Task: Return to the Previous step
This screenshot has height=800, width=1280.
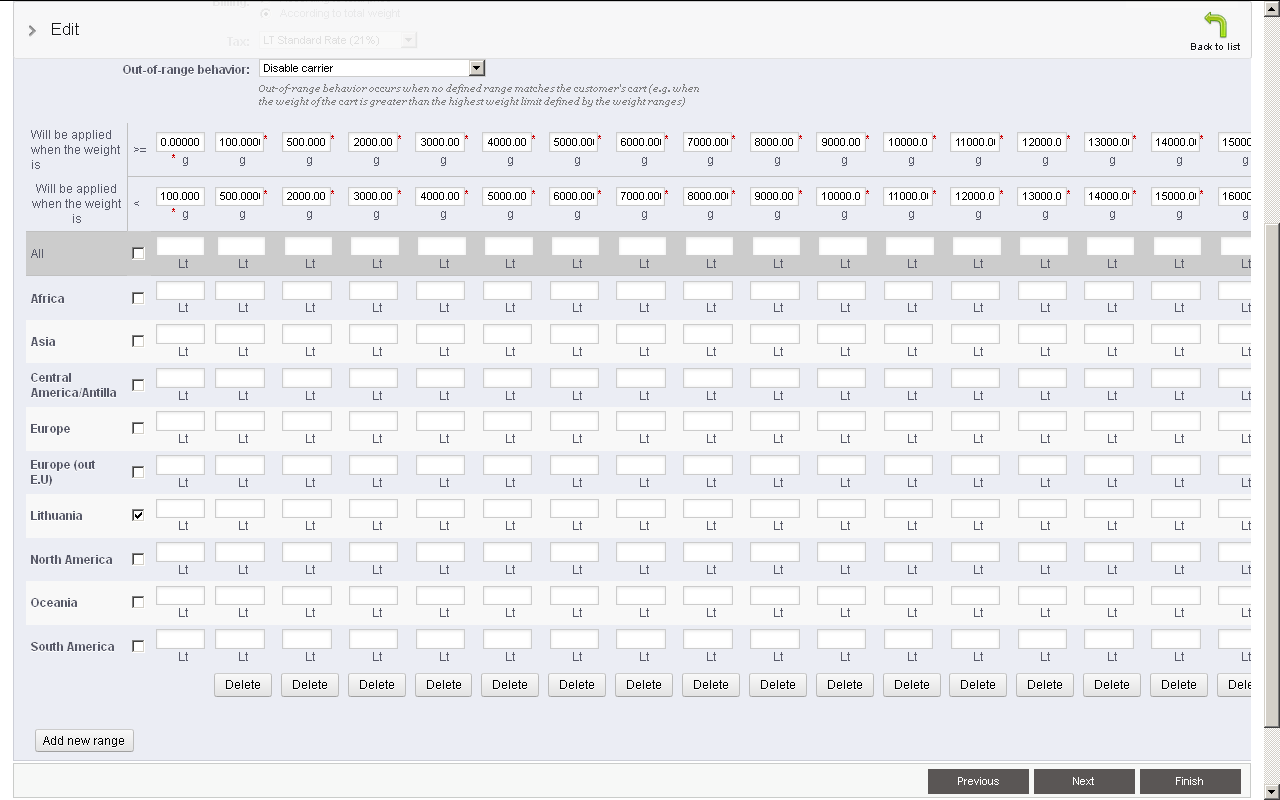Action: (977, 781)
